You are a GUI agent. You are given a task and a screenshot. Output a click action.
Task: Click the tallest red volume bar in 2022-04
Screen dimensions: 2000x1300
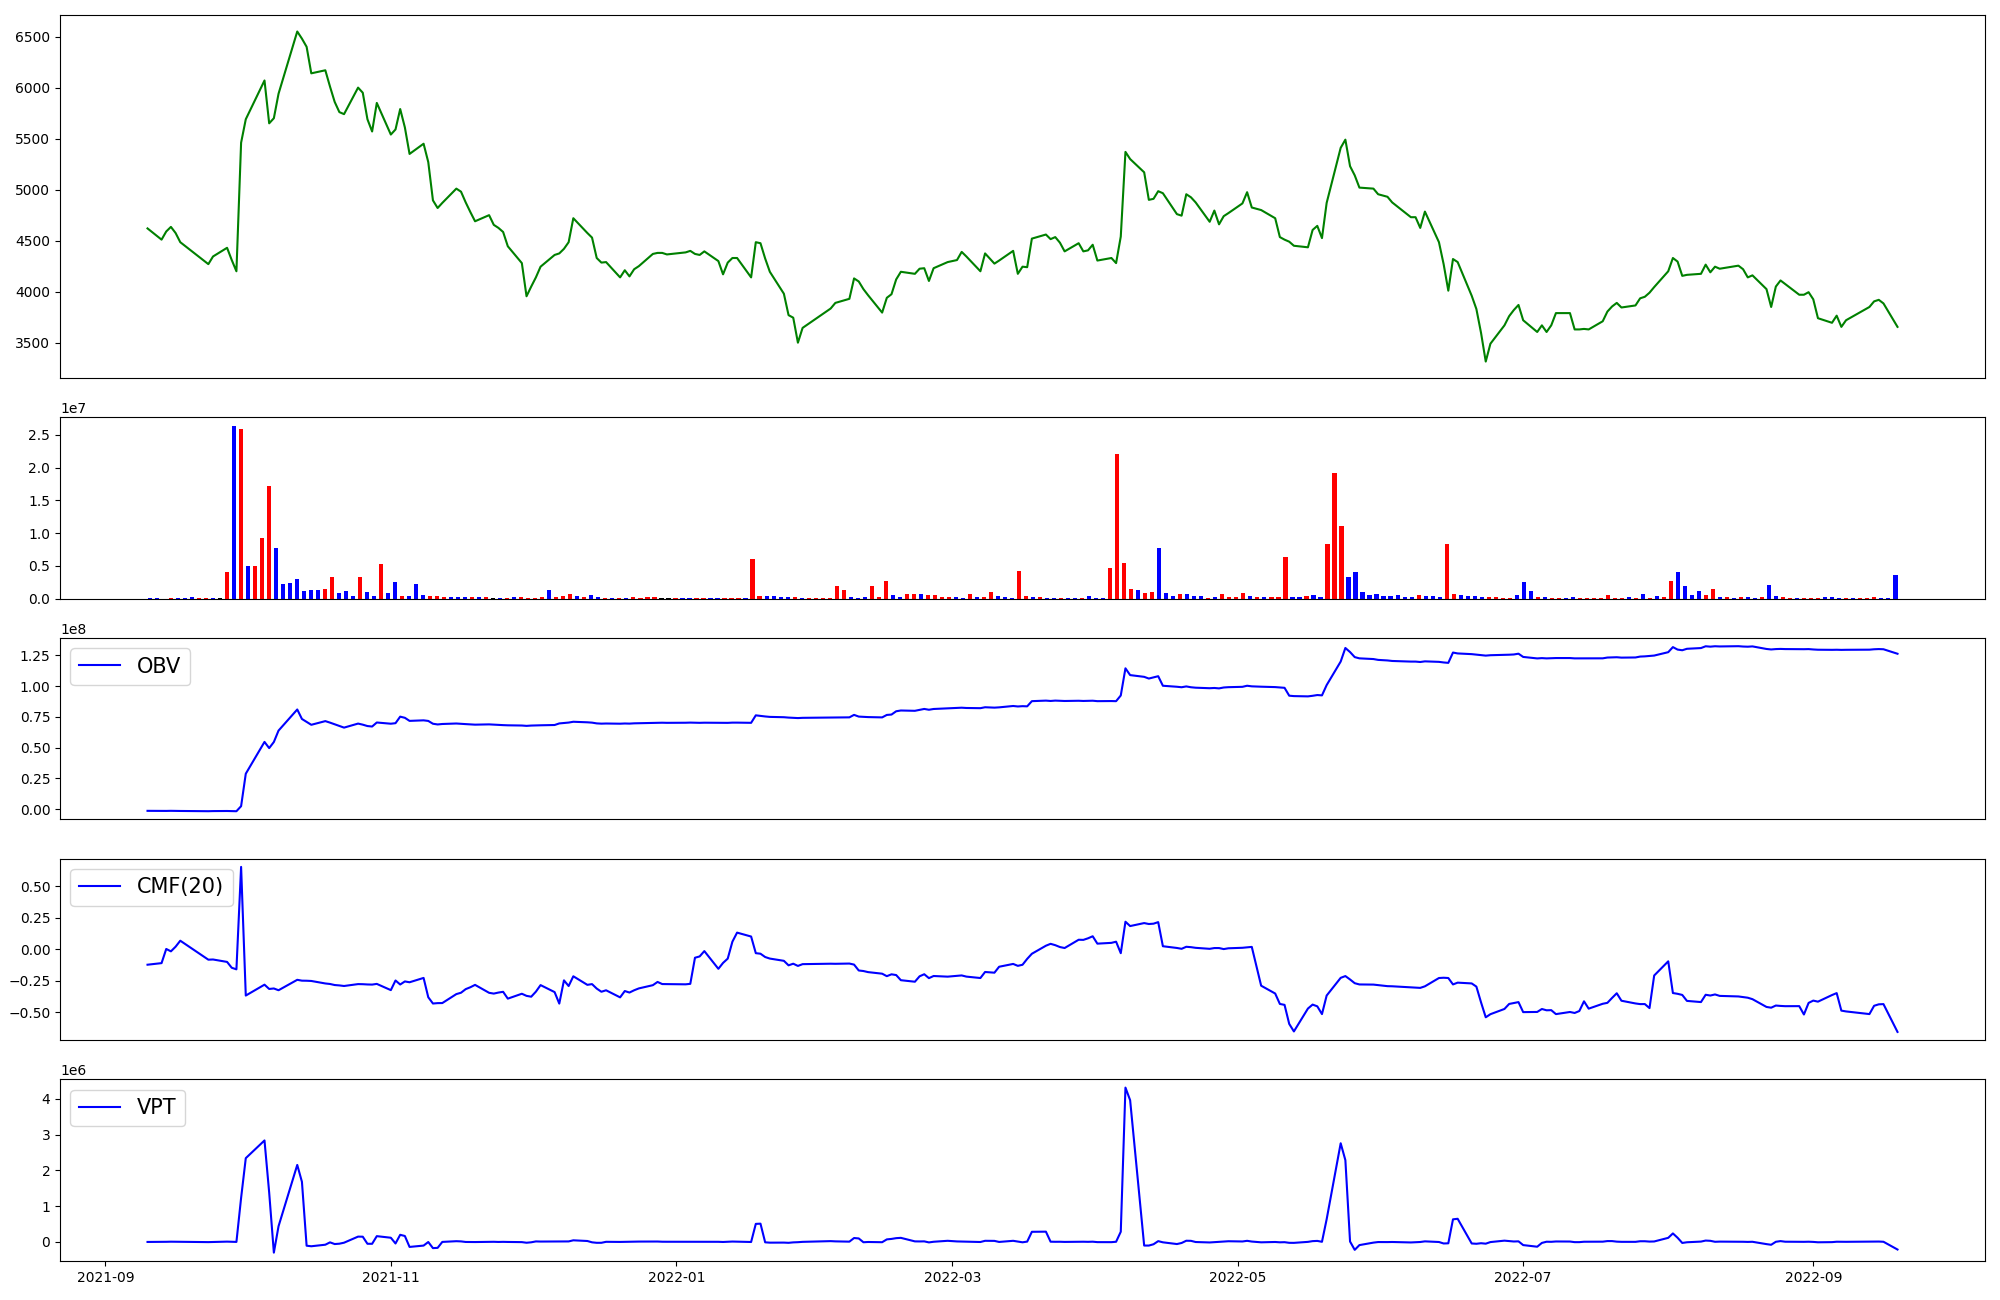(1117, 527)
